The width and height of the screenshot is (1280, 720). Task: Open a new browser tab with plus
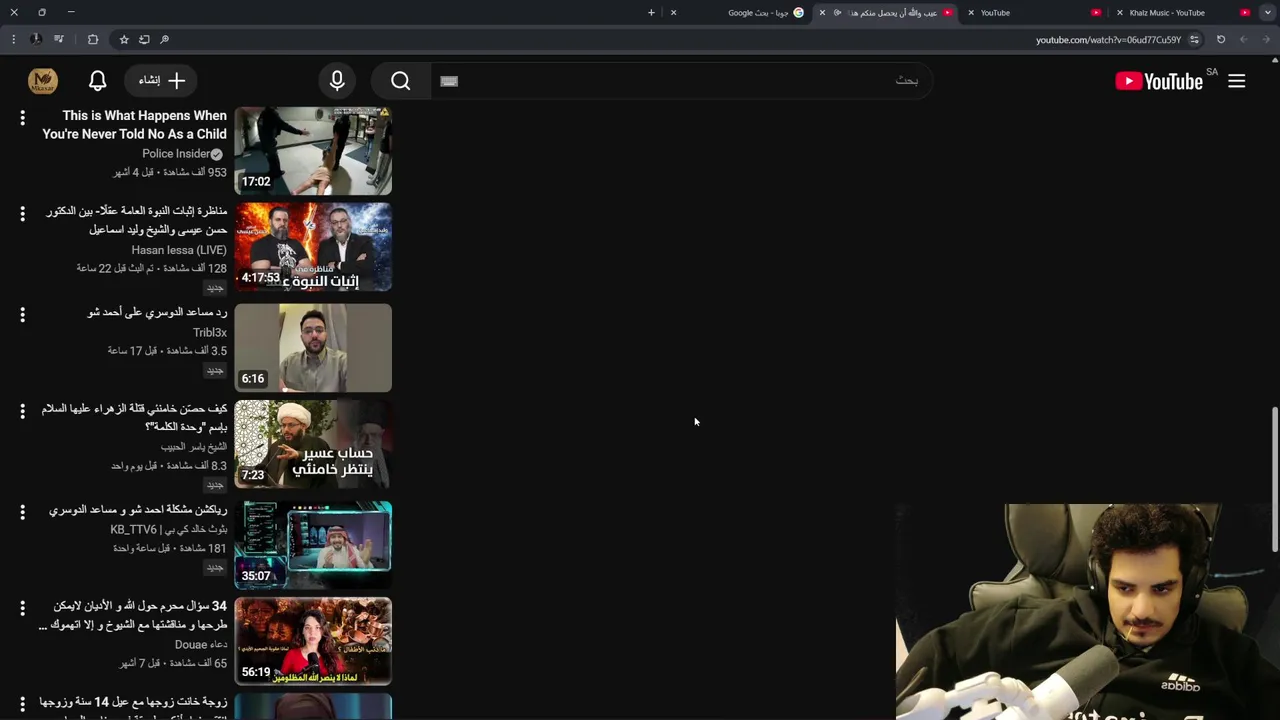click(651, 13)
